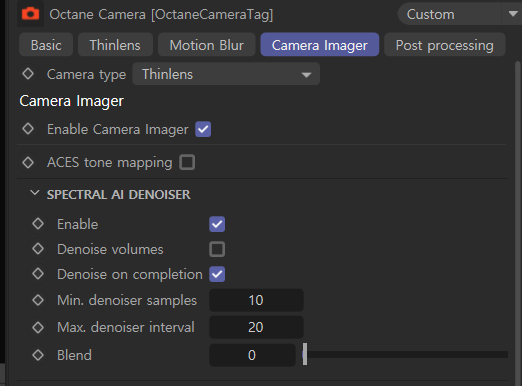Uncheck the denoiser Enable checkbox
The width and height of the screenshot is (522, 386).
[217, 224]
